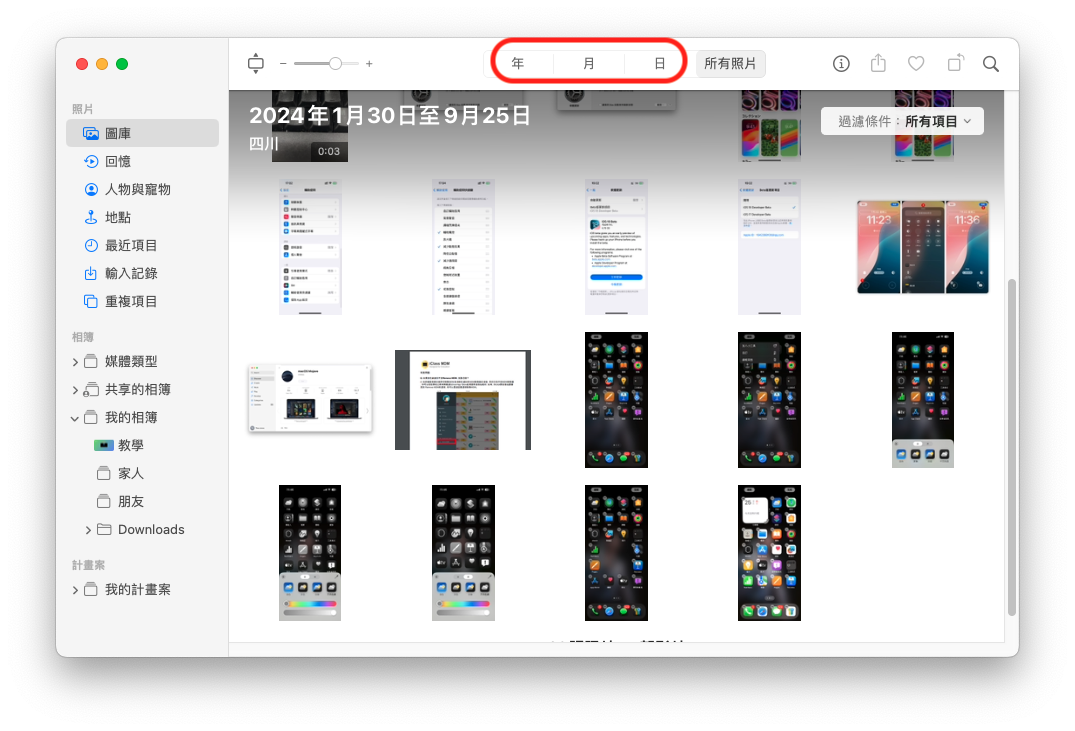
Task: Click the 家人 album icon
Action: [104, 474]
